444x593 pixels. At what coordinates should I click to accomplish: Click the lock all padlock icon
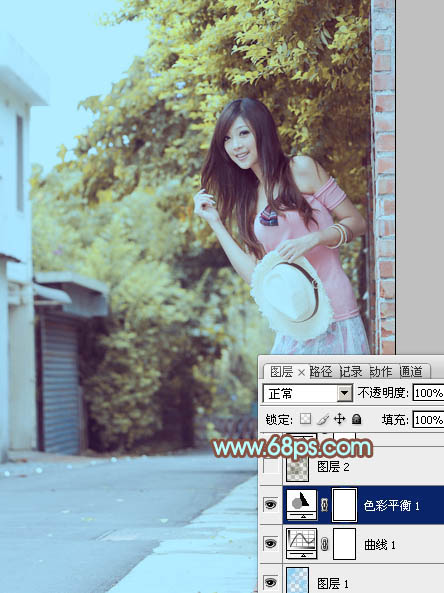pos(356,419)
